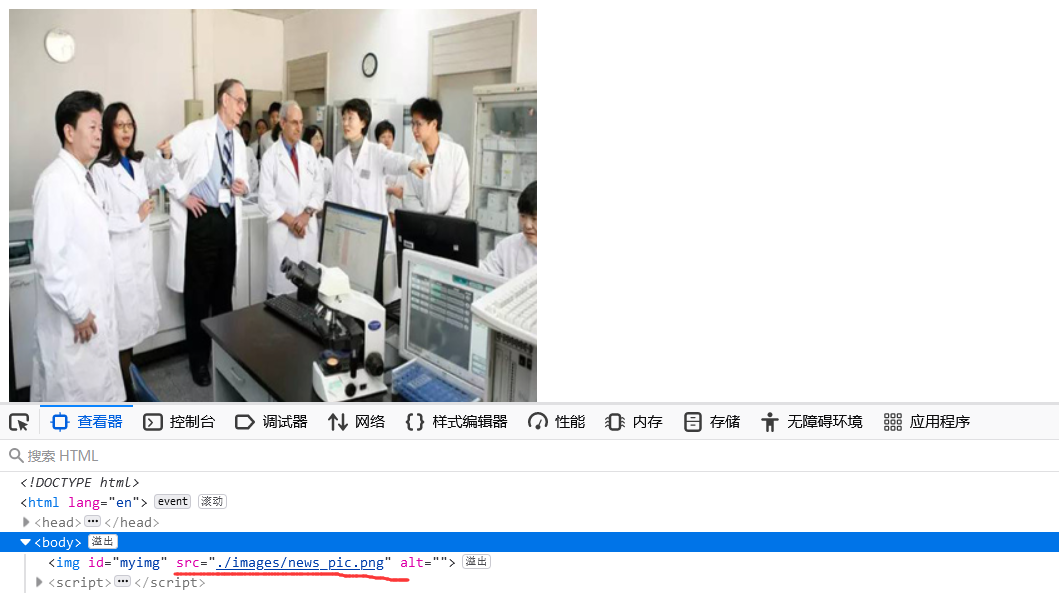The width and height of the screenshot is (1059, 593).
Task: Click the id="myimg" attribute
Action: (128, 563)
